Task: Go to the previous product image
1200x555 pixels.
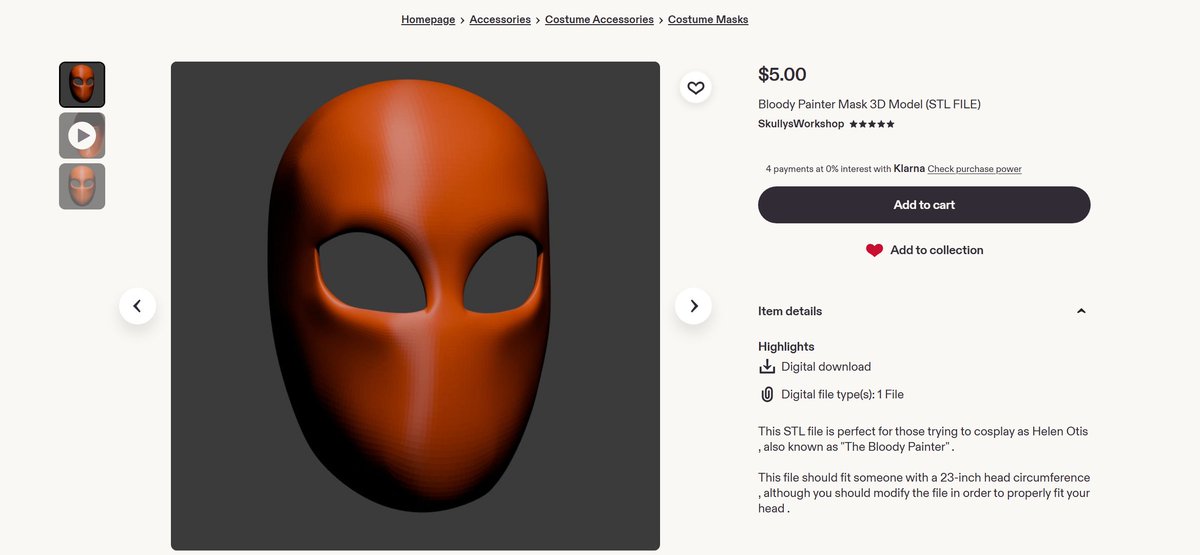Action: click(x=137, y=306)
